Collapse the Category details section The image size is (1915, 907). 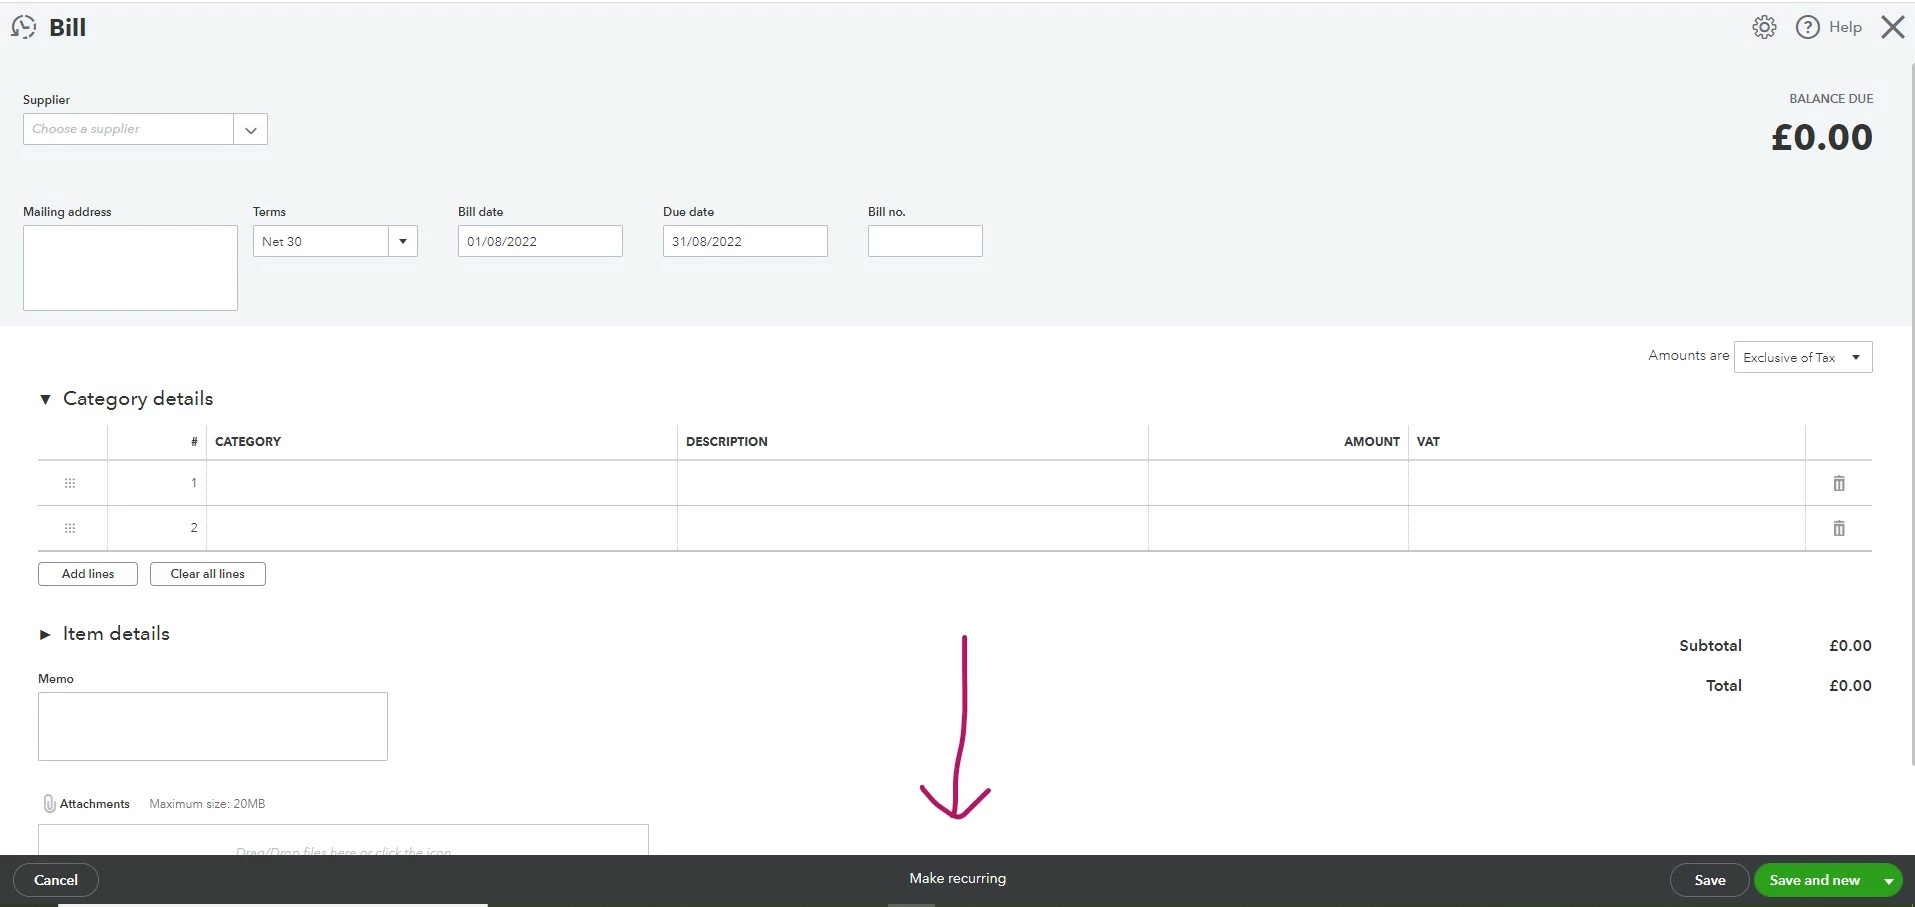point(45,399)
